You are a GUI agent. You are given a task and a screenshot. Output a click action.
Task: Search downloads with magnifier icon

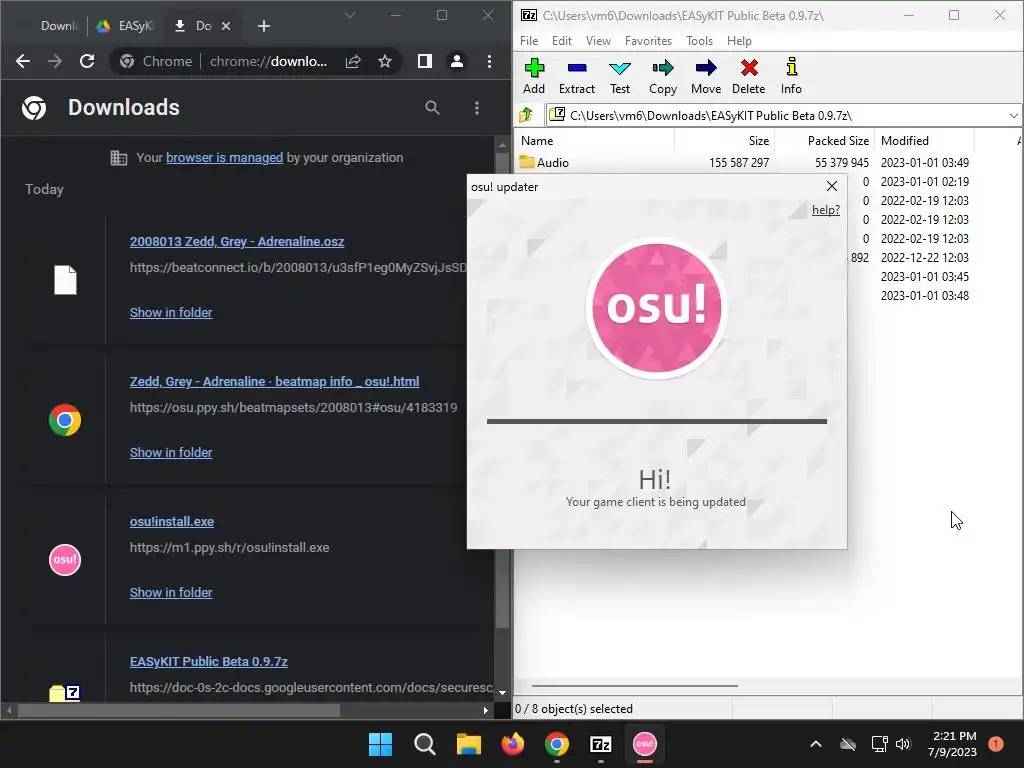point(432,108)
